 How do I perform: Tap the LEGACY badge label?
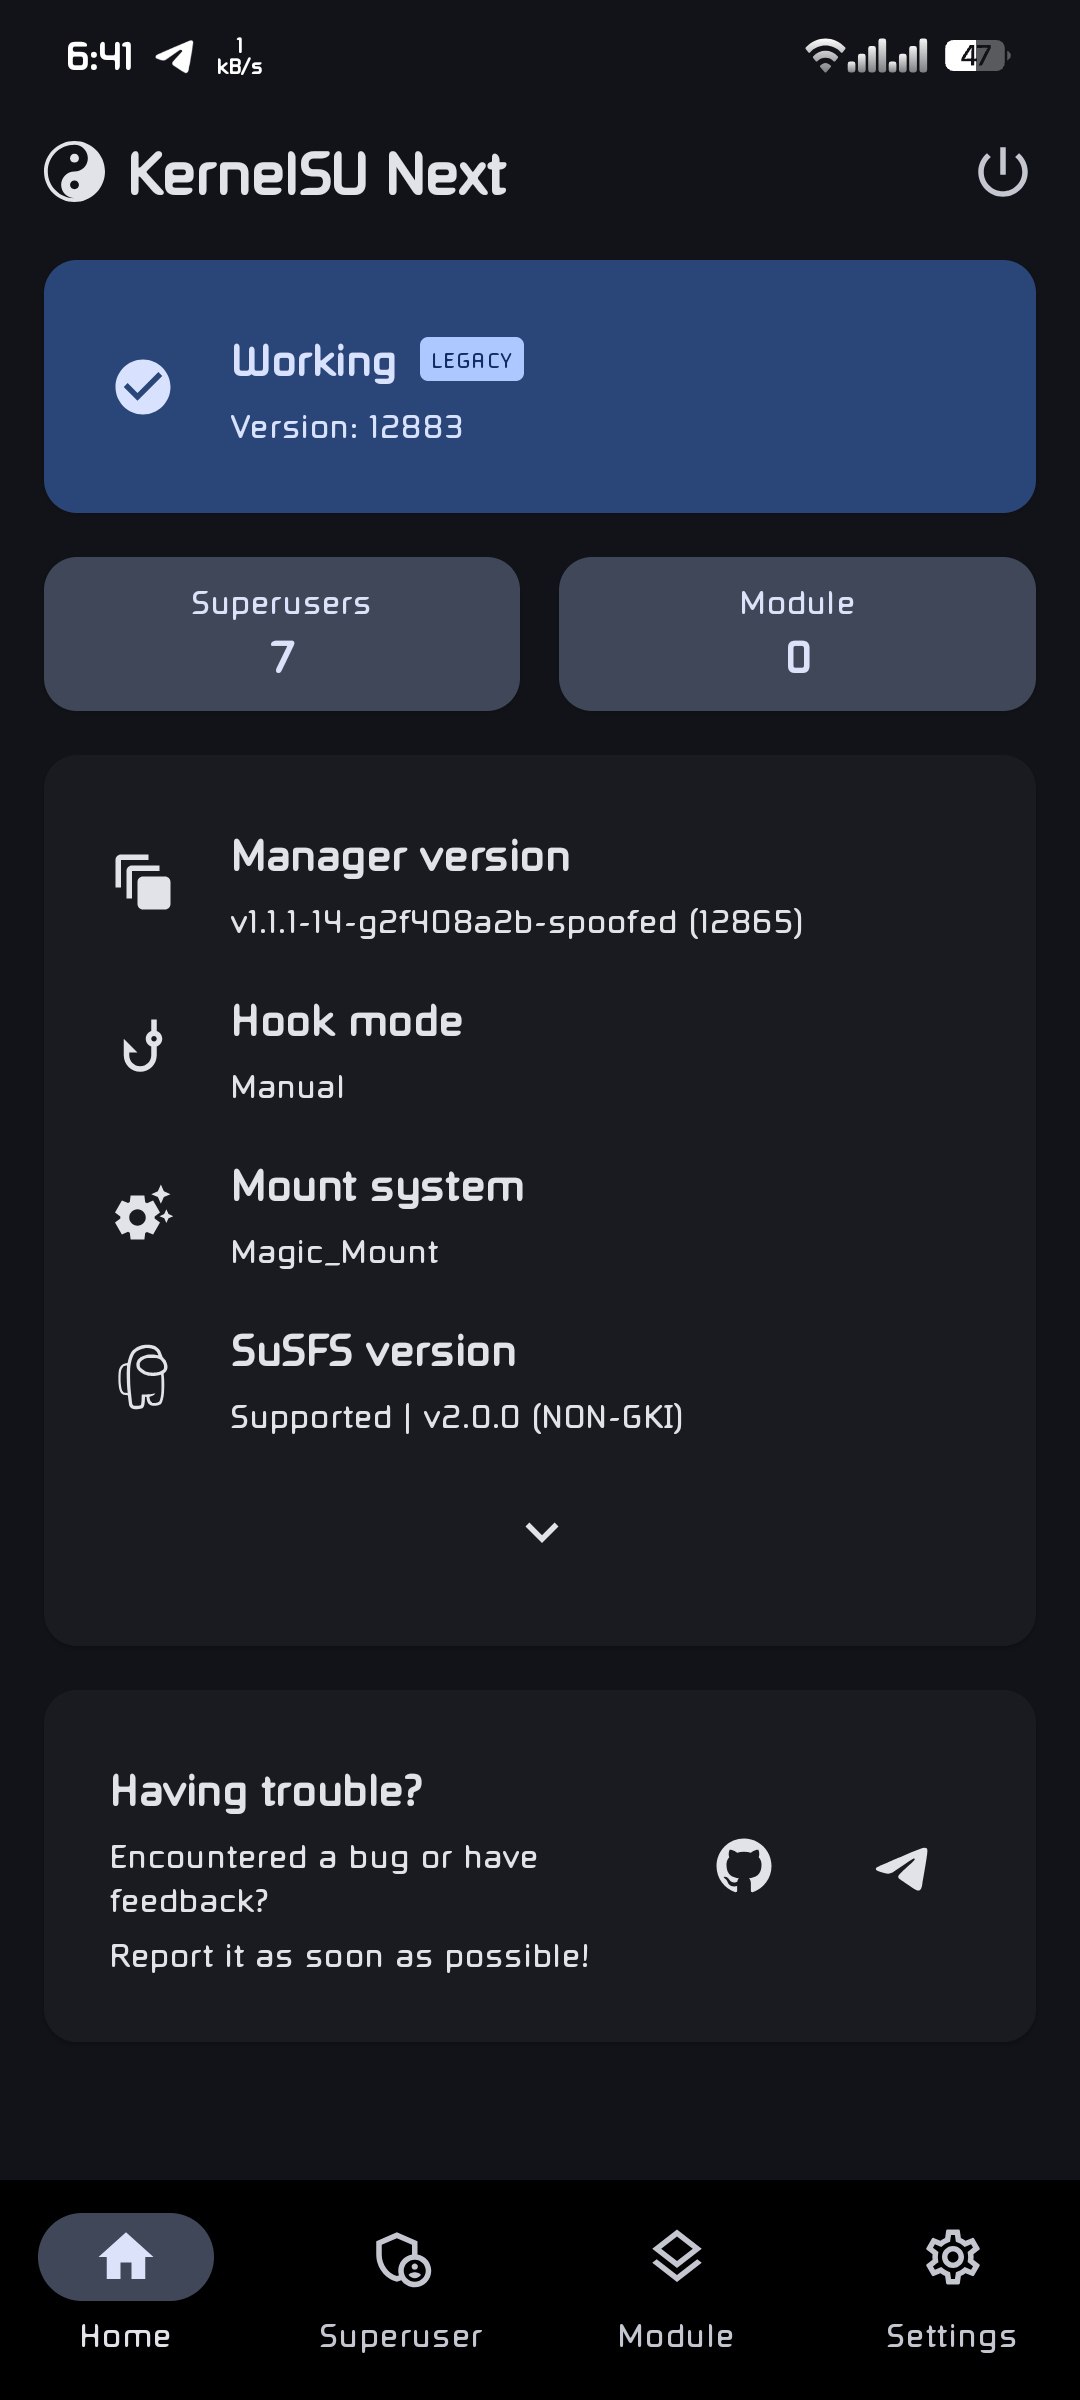click(472, 360)
